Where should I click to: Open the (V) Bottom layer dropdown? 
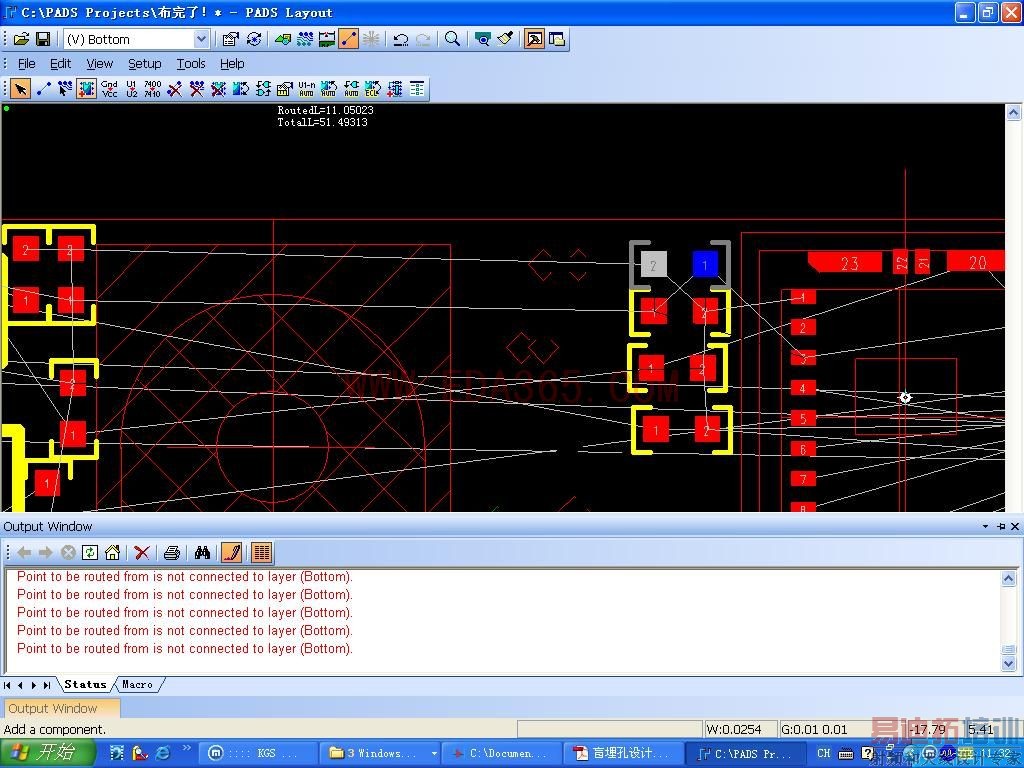pos(201,39)
